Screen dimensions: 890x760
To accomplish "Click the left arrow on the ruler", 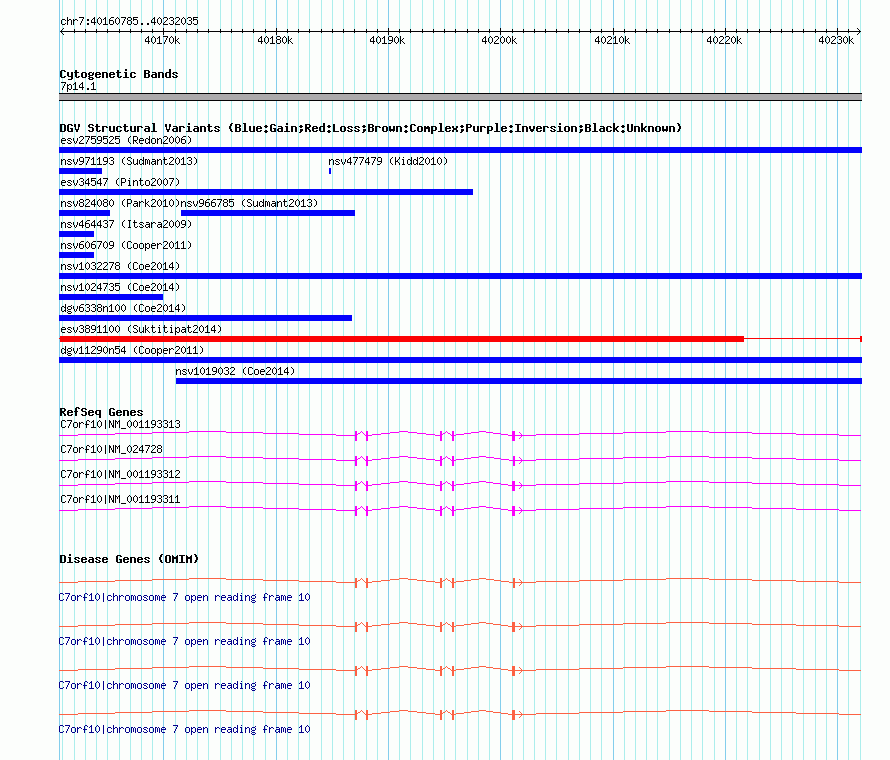I will 62,32.
